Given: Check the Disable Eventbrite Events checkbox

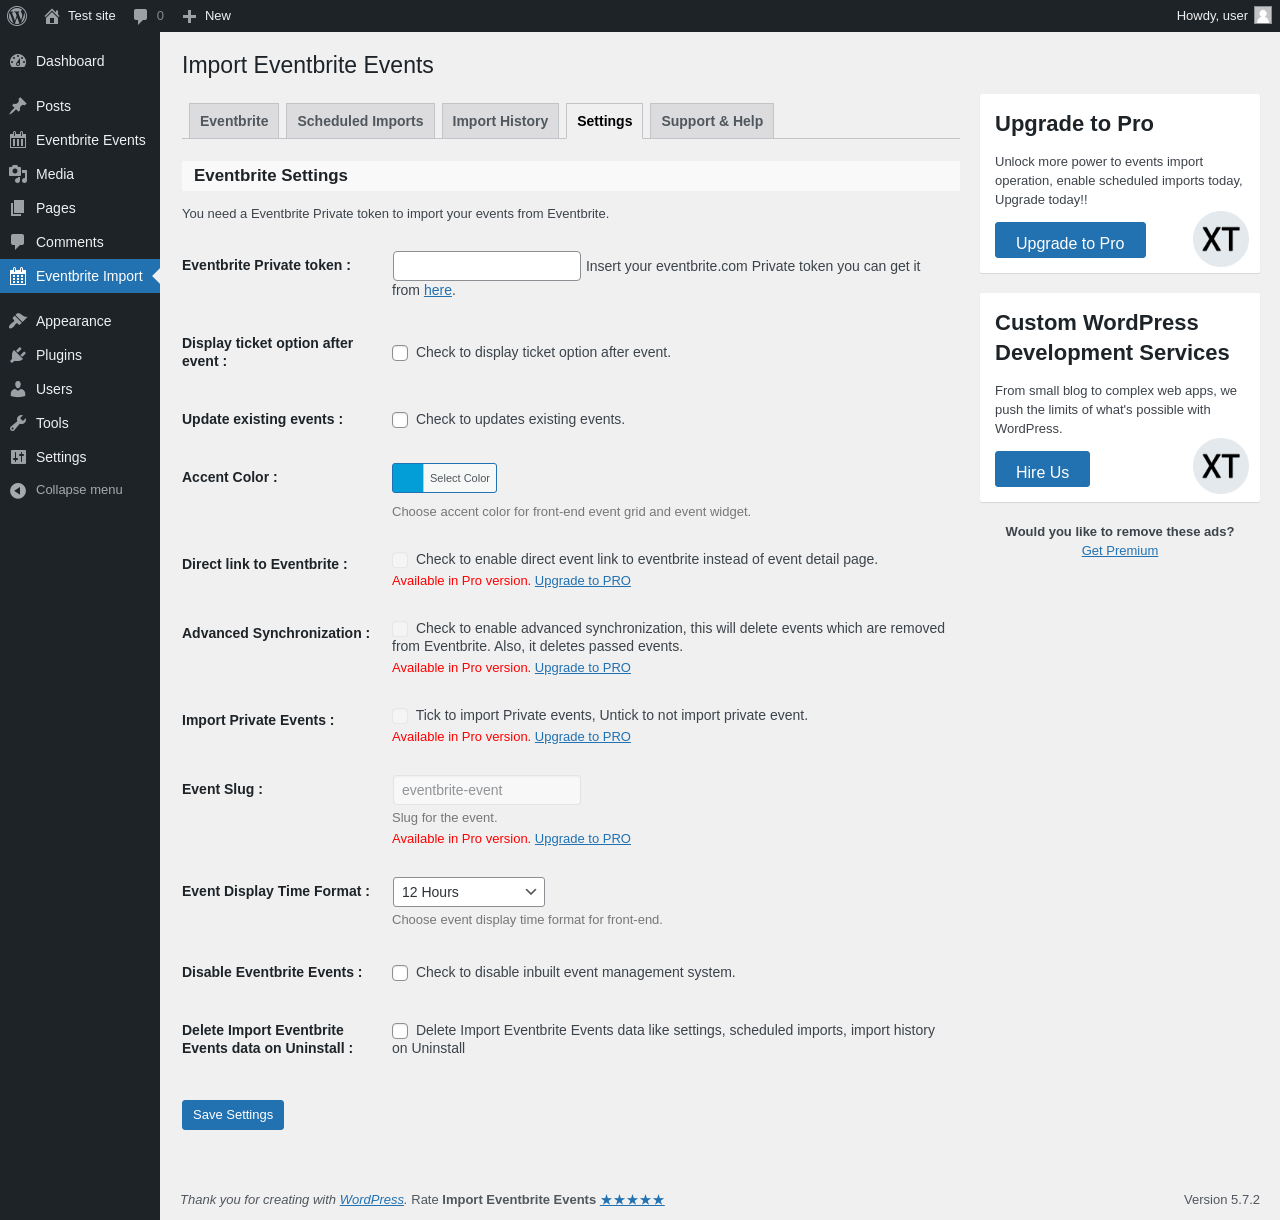Looking at the screenshot, I should (400, 973).
